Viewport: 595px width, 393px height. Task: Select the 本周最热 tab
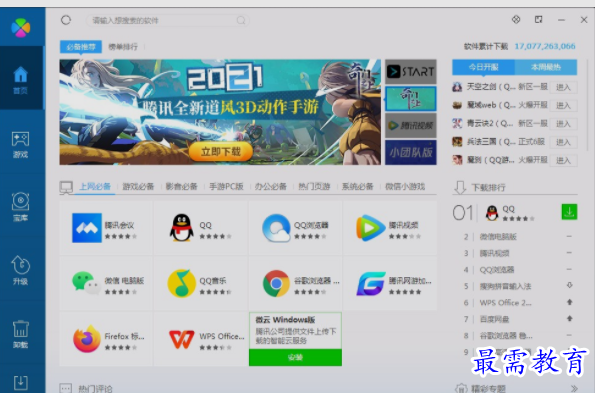tap(546, 67)
